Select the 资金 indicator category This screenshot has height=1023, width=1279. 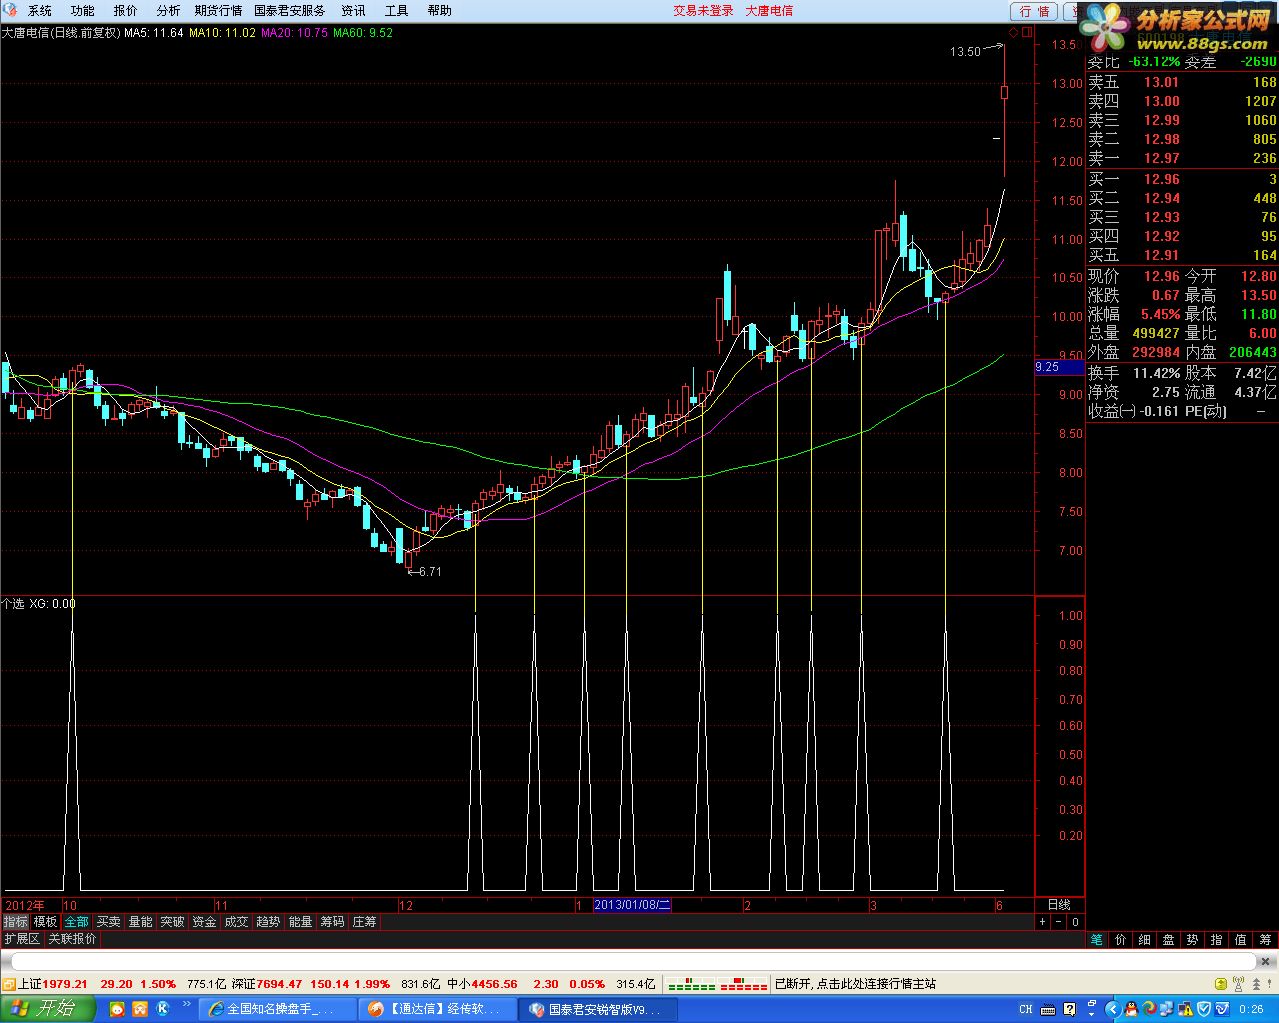point(204,922)
